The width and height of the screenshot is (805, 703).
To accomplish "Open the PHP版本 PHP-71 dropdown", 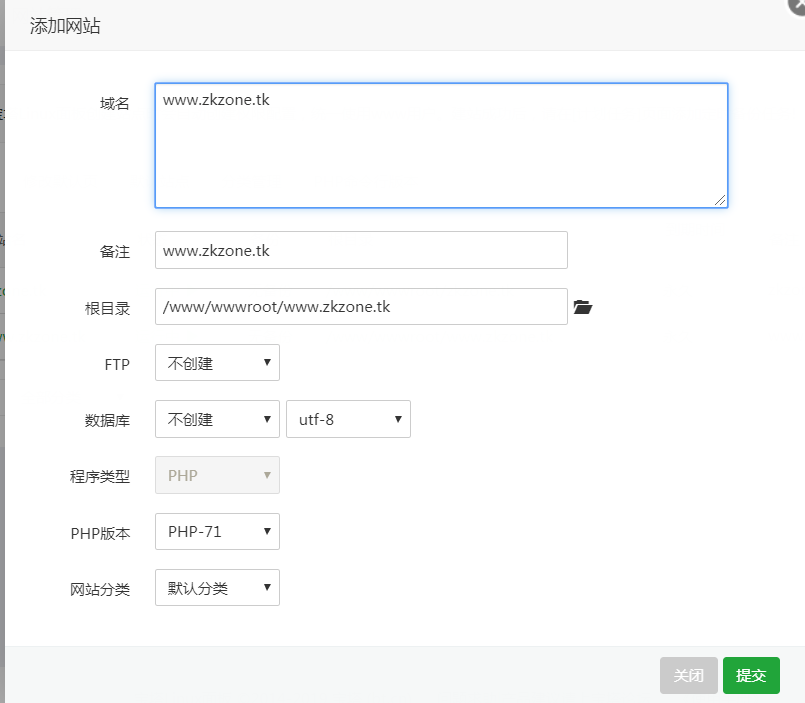I will [x=217, y=531].
